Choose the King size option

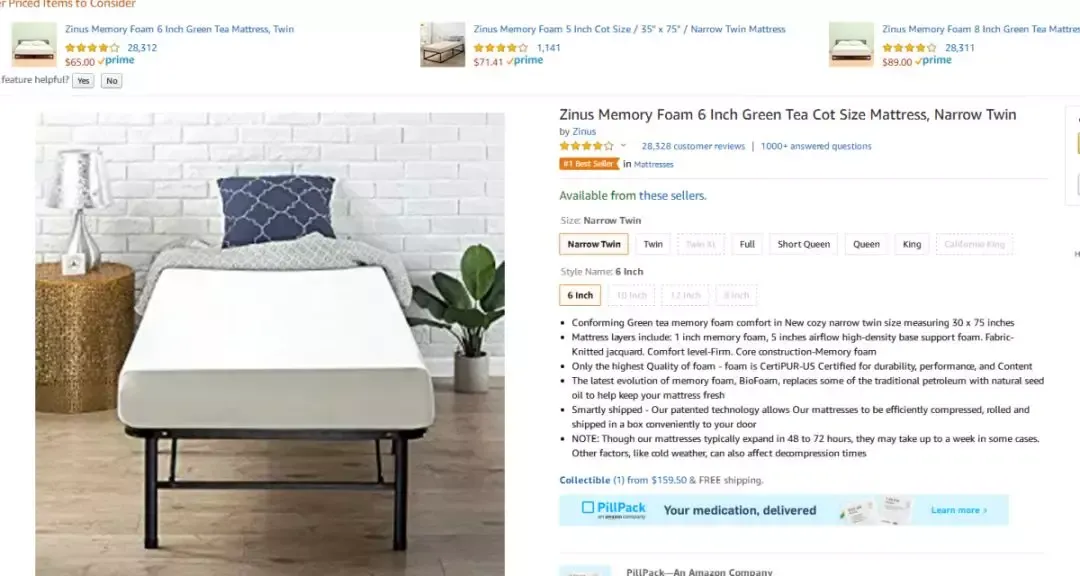tap(912, 244)
